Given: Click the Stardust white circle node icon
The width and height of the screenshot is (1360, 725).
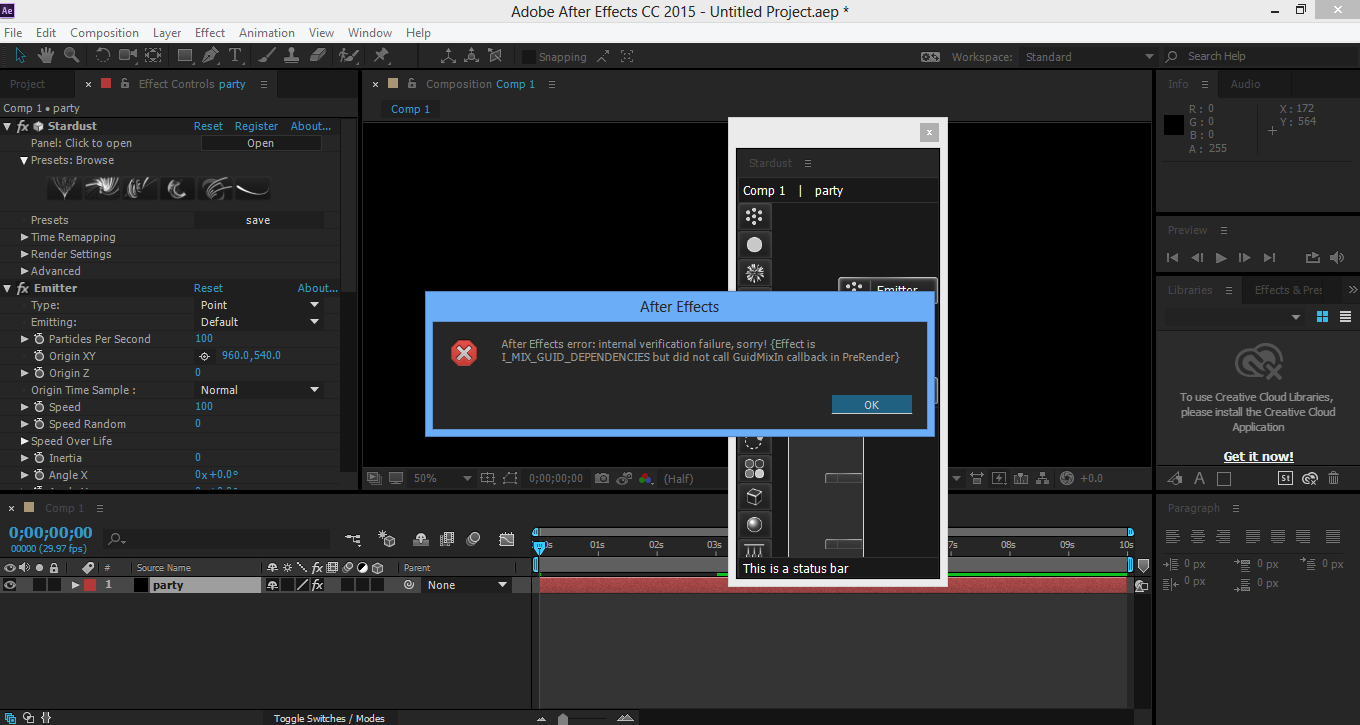Looking at the screenshot, I should tap(754, 244).
